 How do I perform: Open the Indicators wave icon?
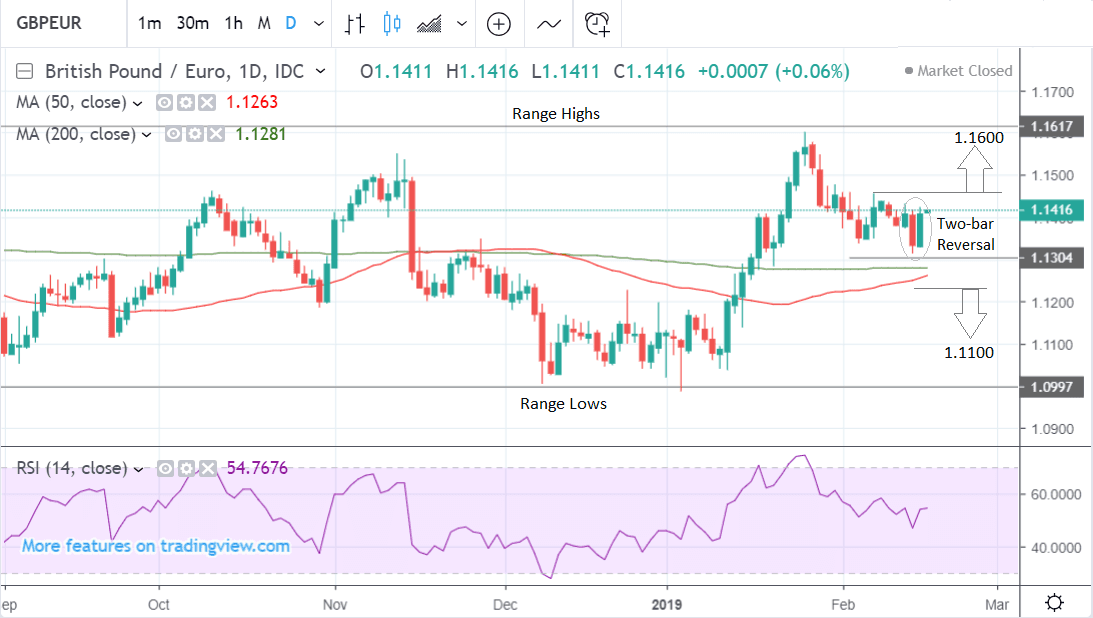tap(549, 23)
